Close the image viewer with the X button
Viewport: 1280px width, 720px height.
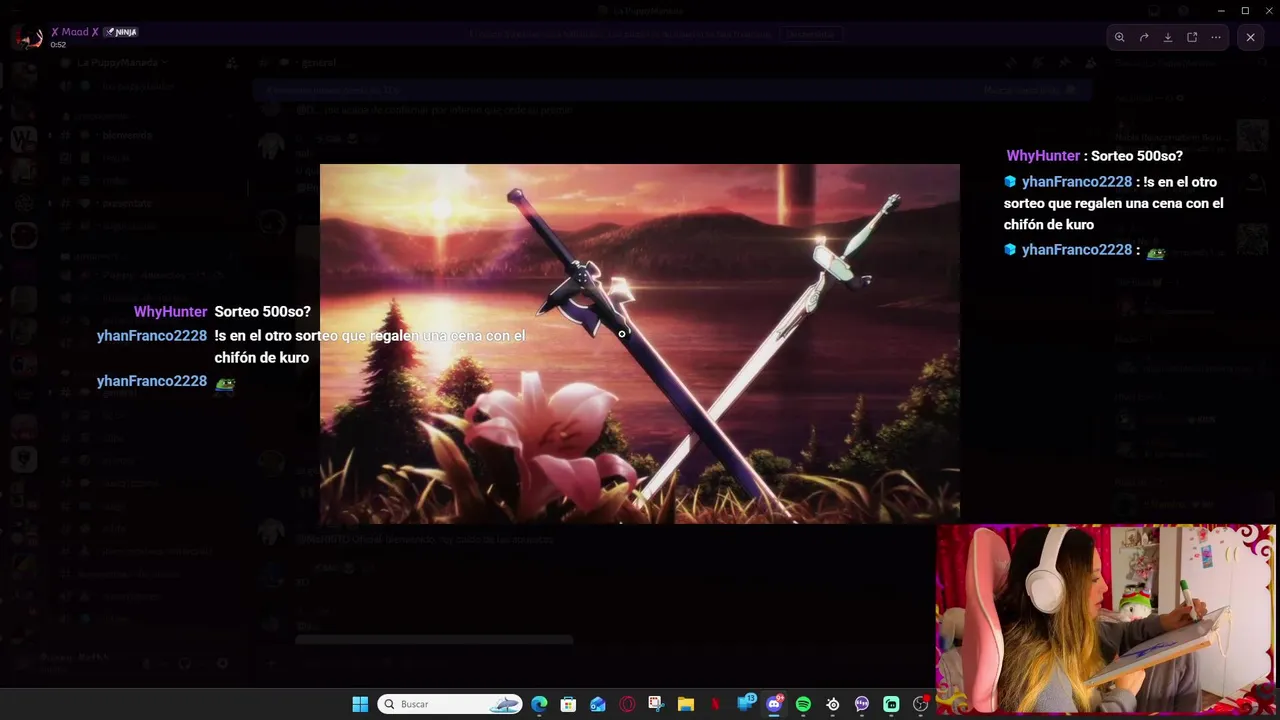[1250, 37]
